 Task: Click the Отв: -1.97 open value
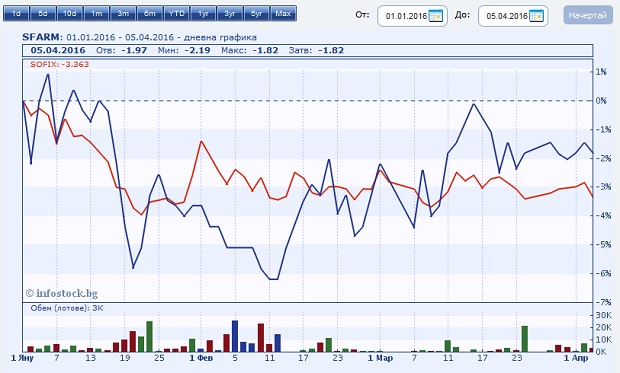tap(121, 51)
